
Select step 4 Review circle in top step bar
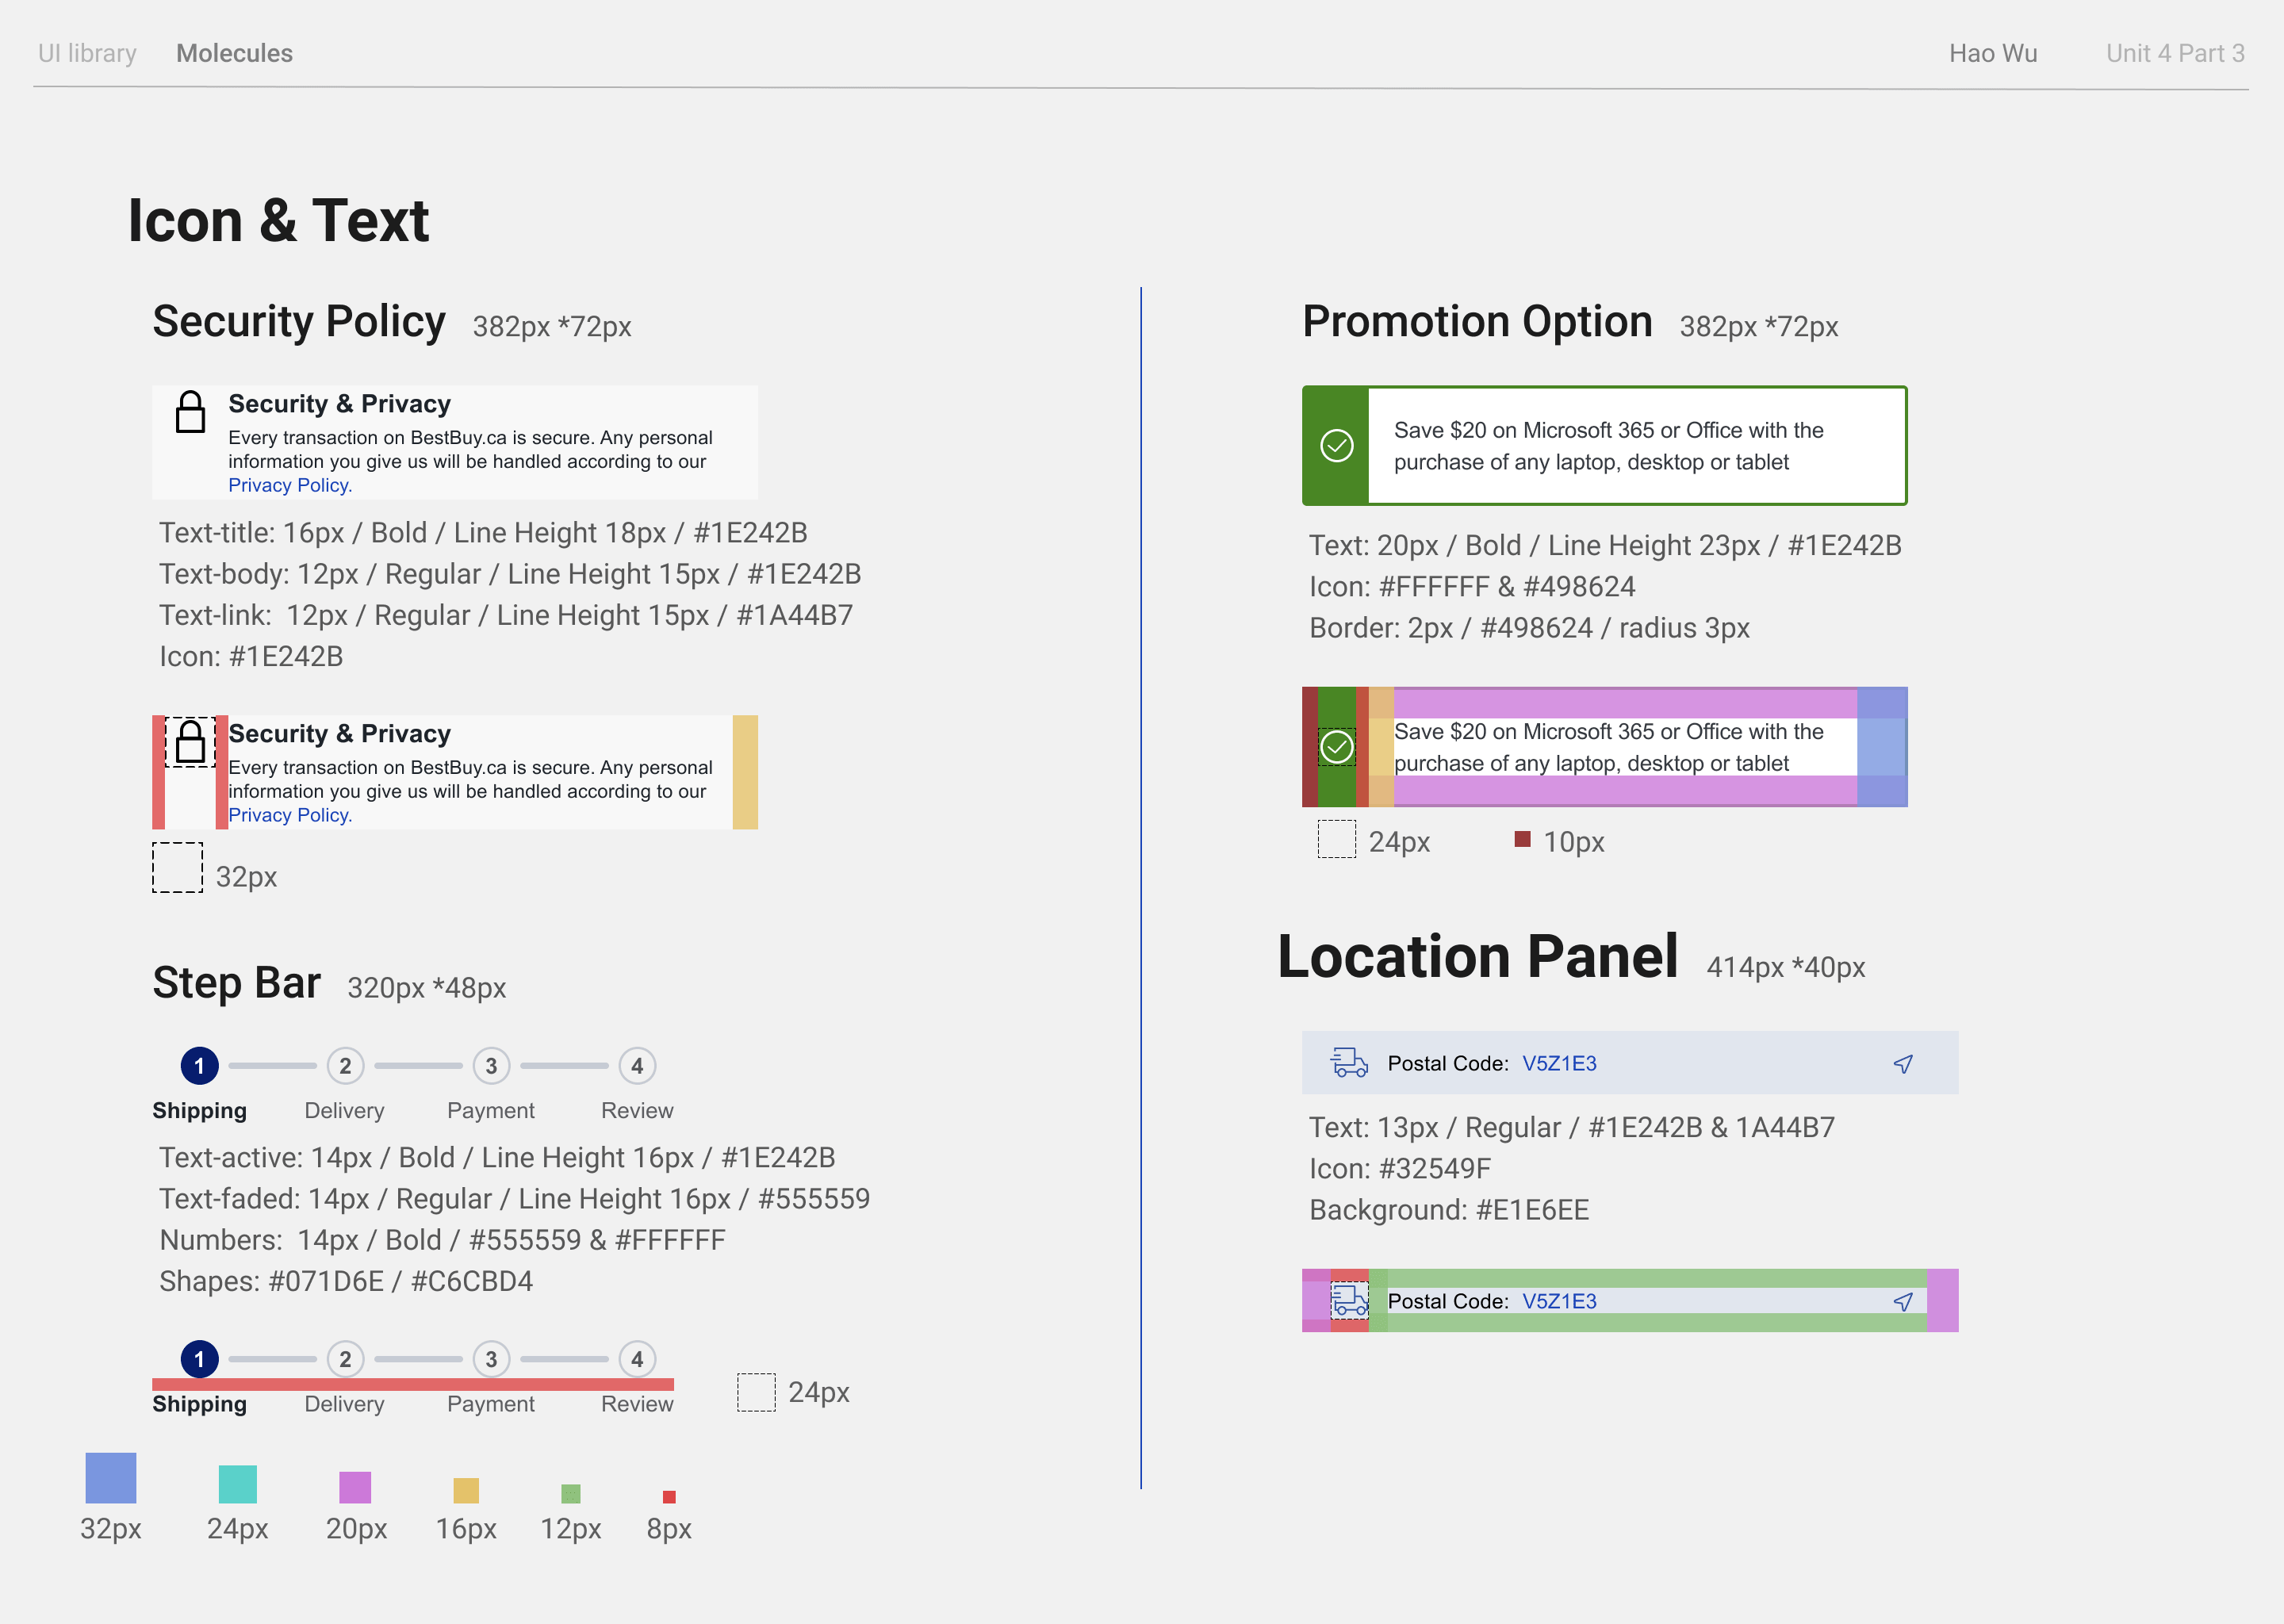point(637,1066)
